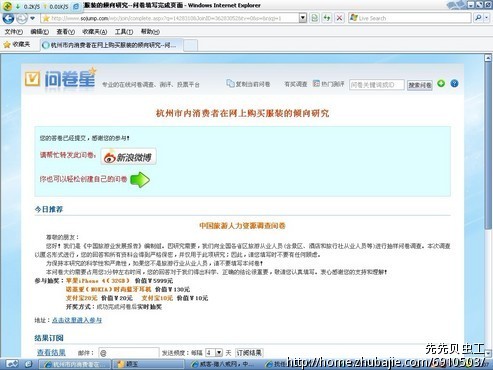Image resolution: width=493 pixels, height=370 pixels.
Task: Click the 搜索问卷 button
Action: tap(420, 85)
